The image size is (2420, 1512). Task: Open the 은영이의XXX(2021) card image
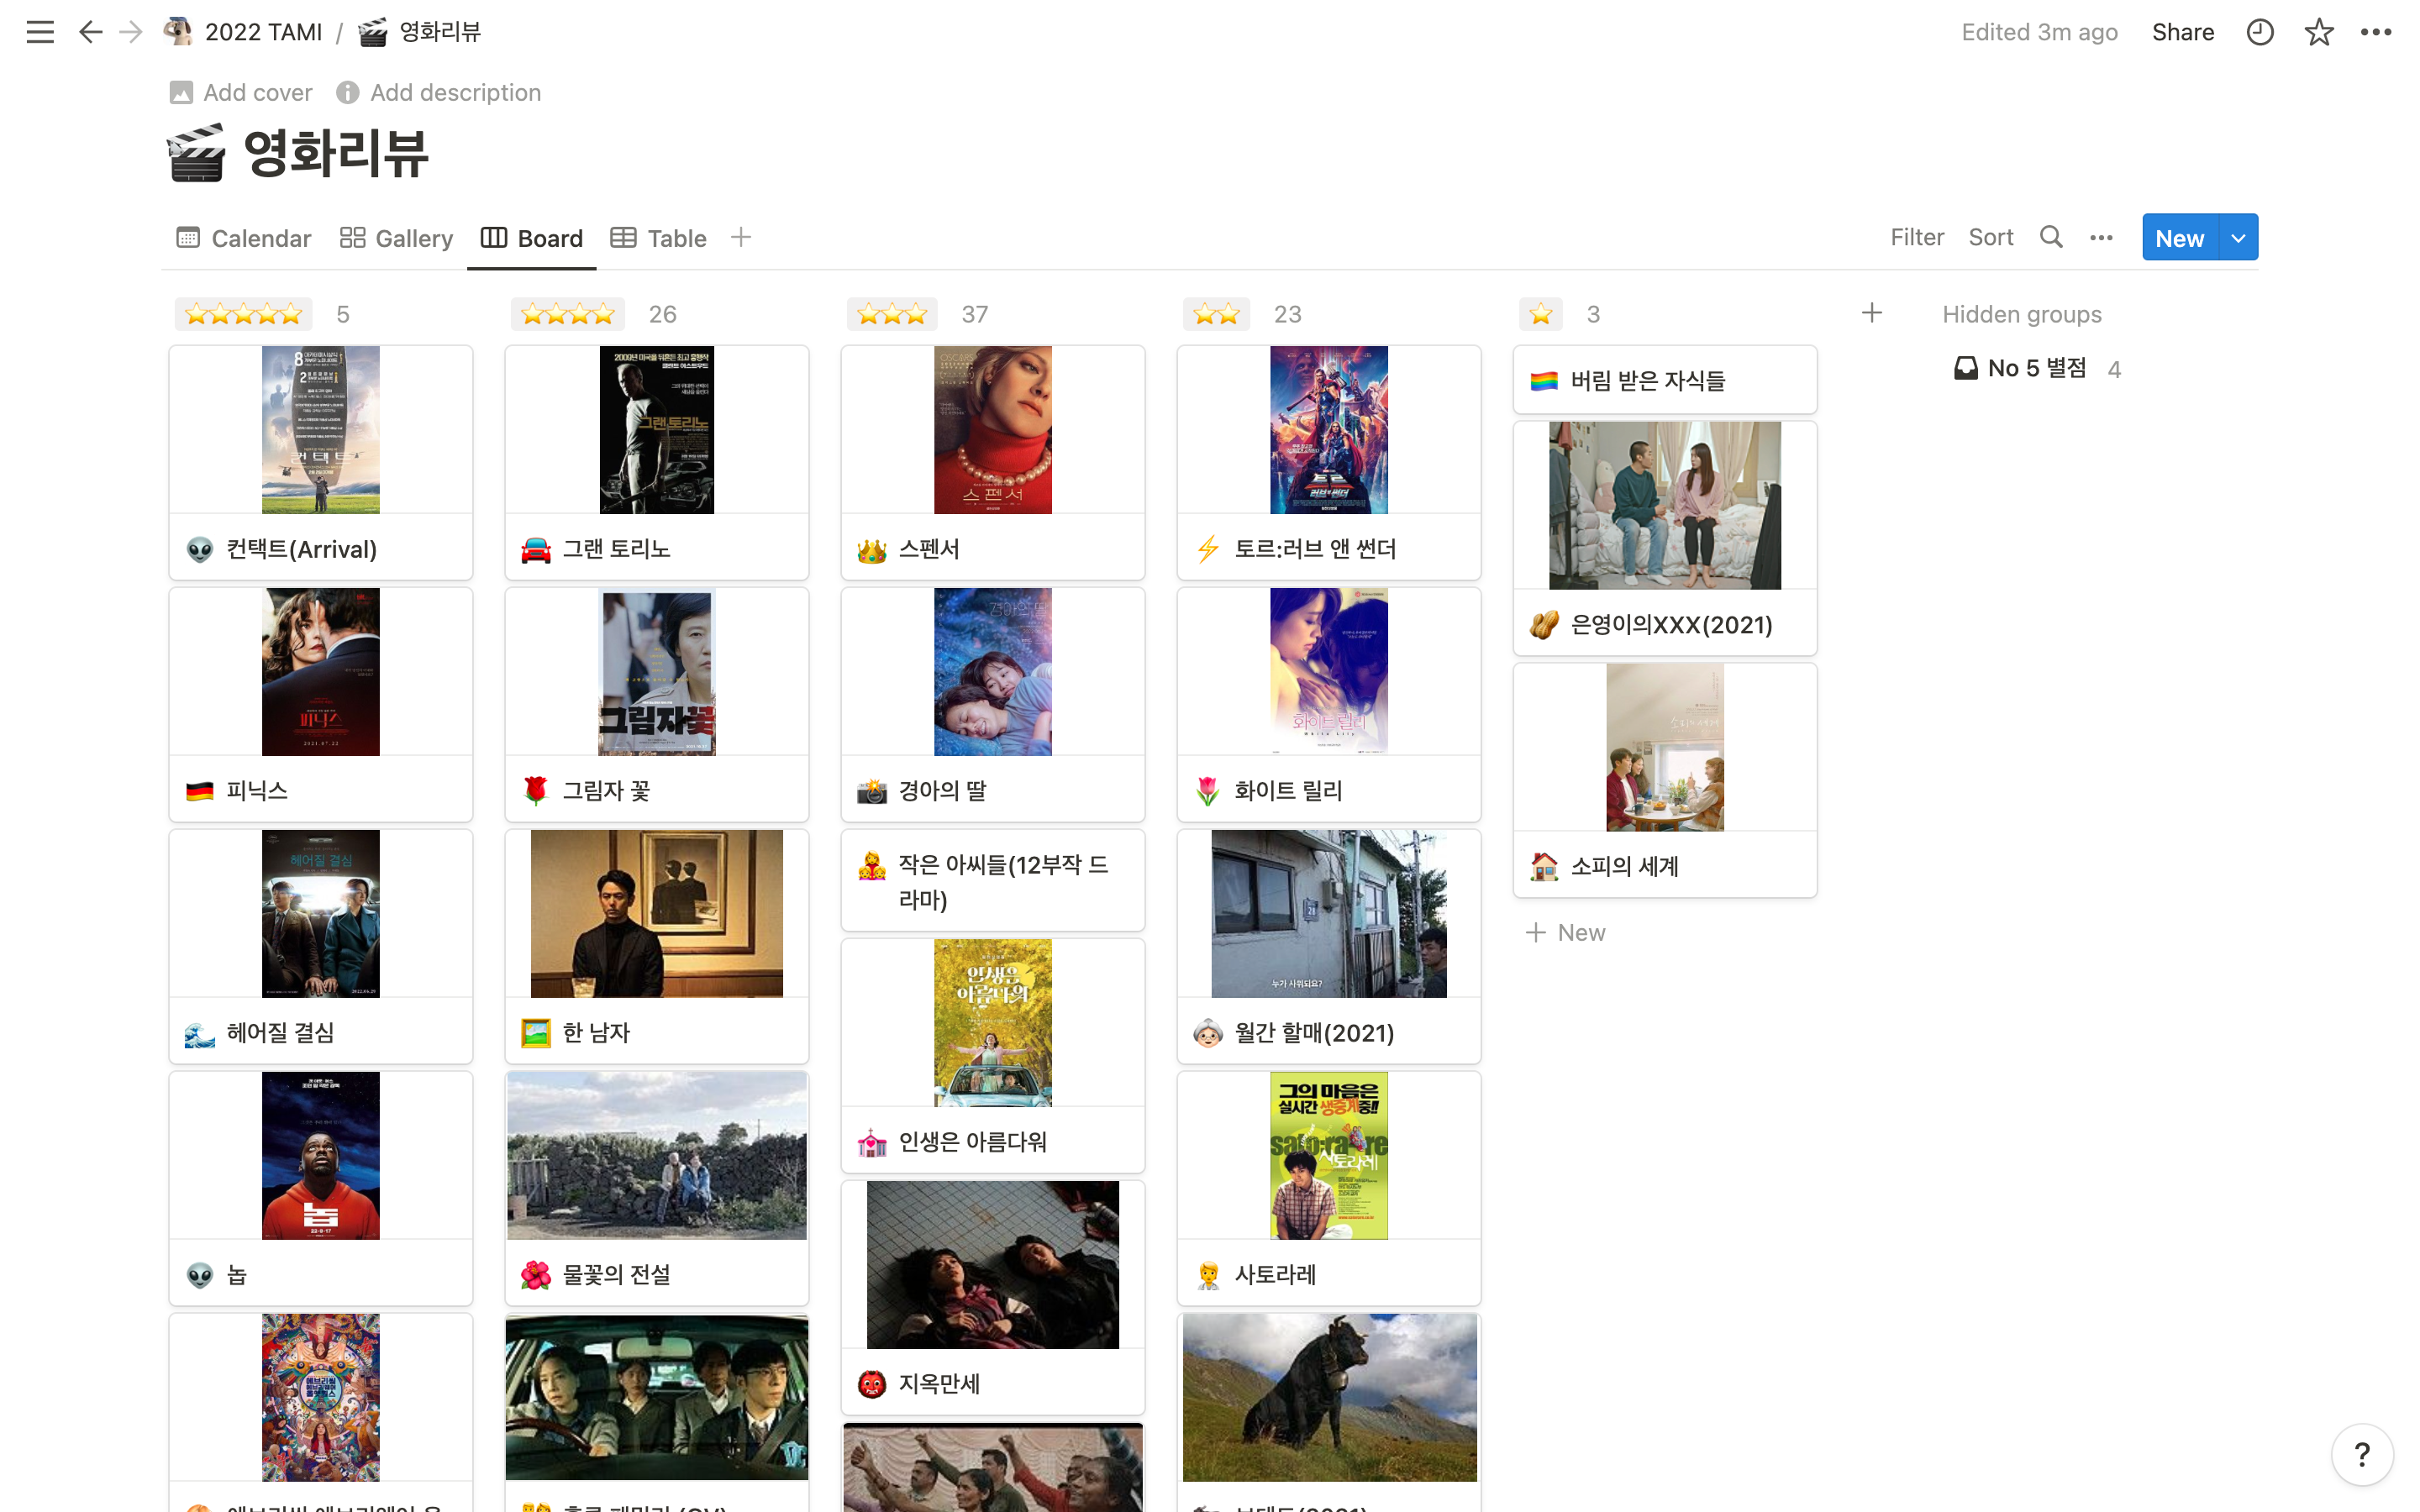1665,505
